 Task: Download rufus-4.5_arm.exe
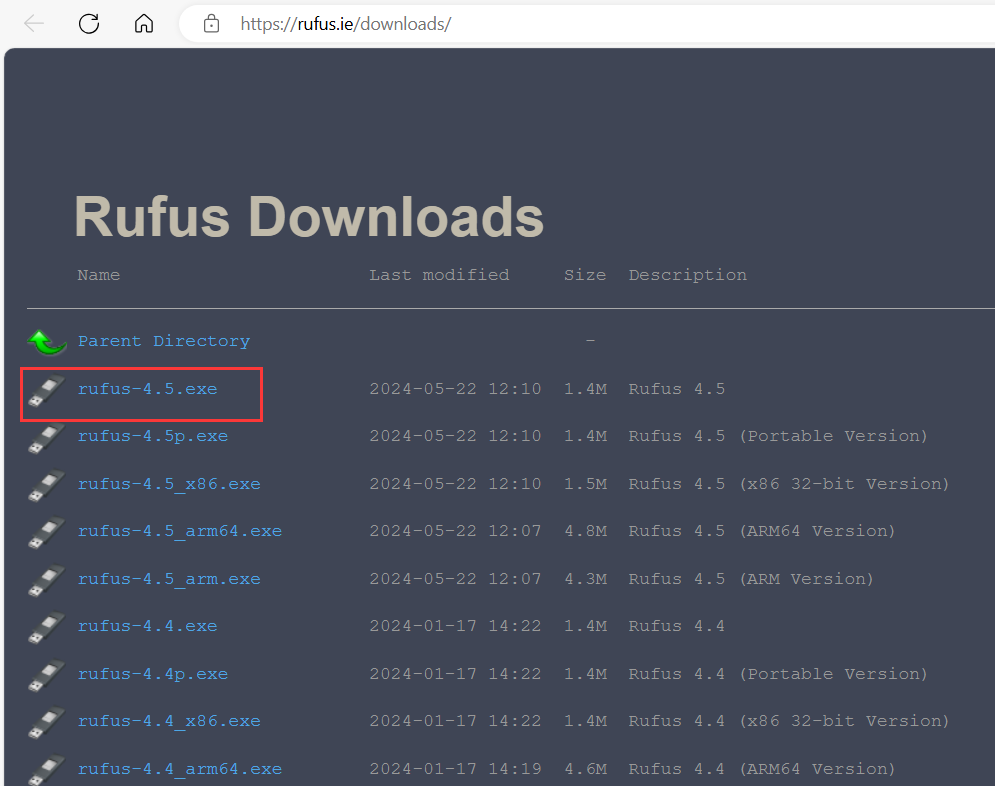(169, 579)
